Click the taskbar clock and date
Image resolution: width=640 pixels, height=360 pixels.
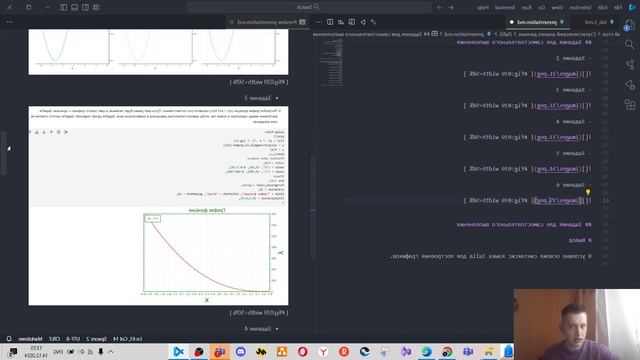[36, 351]
